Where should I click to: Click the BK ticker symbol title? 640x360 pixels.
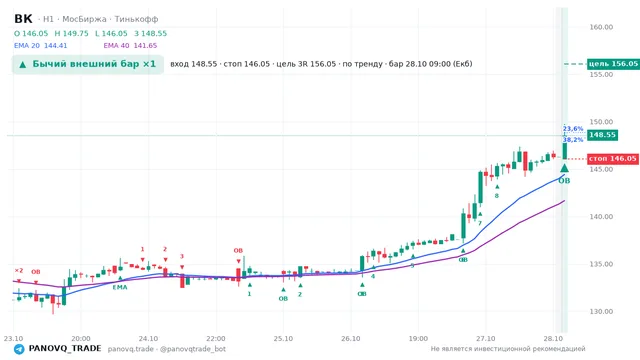tap(23, 19)
